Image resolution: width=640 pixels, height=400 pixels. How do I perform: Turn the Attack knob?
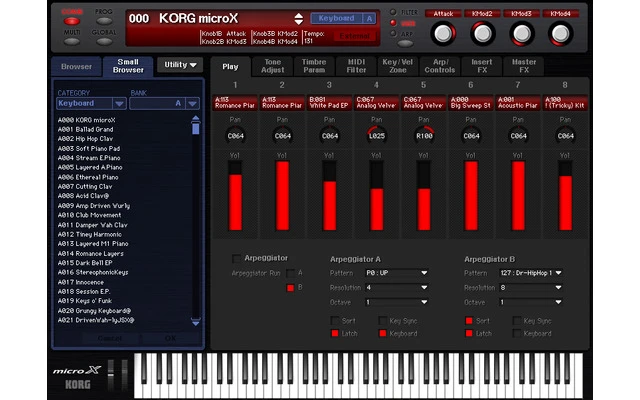click(443, 33)
